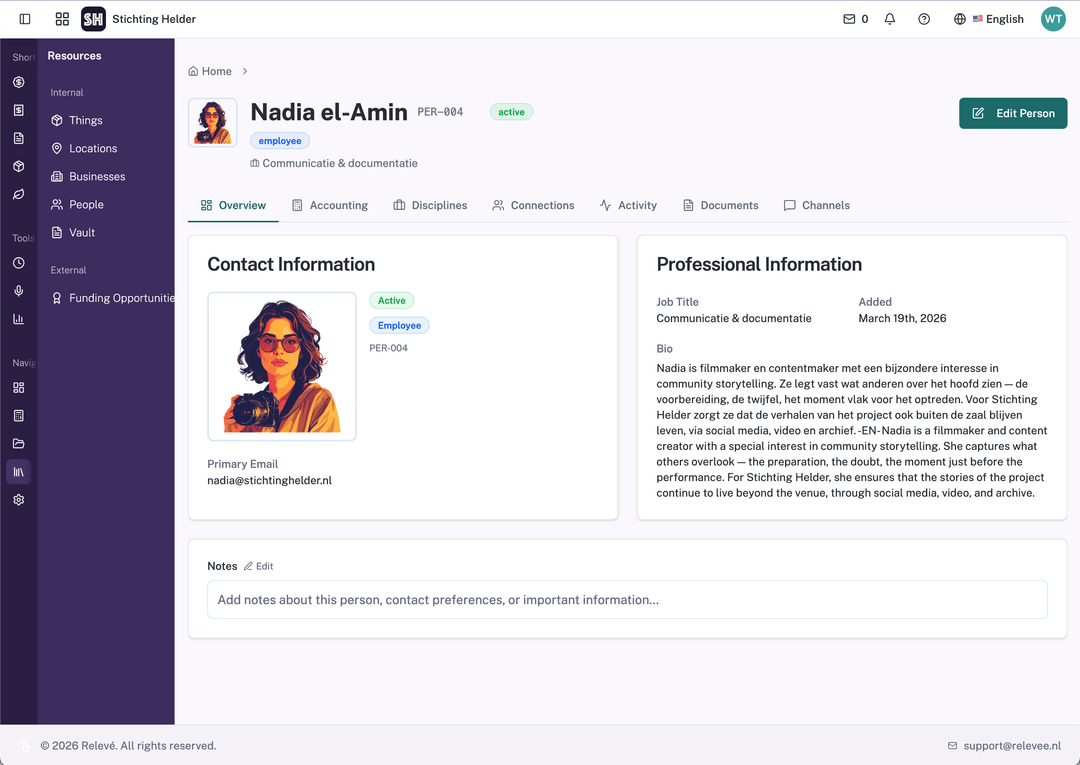Open the notifications bell
The image size is (1080, 765).
pyautogui.click(x=889, y=18)
